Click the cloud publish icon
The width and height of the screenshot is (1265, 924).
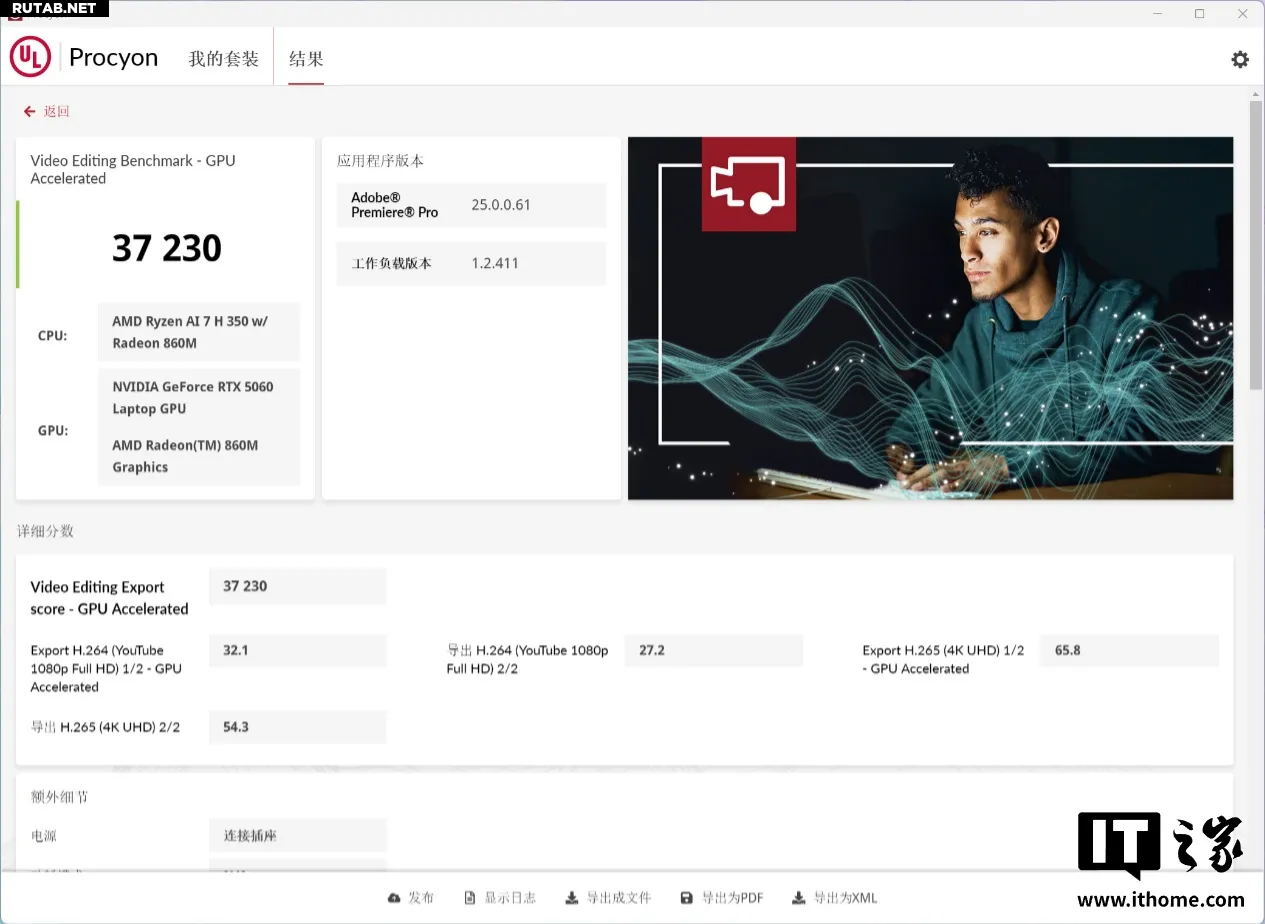394,898
